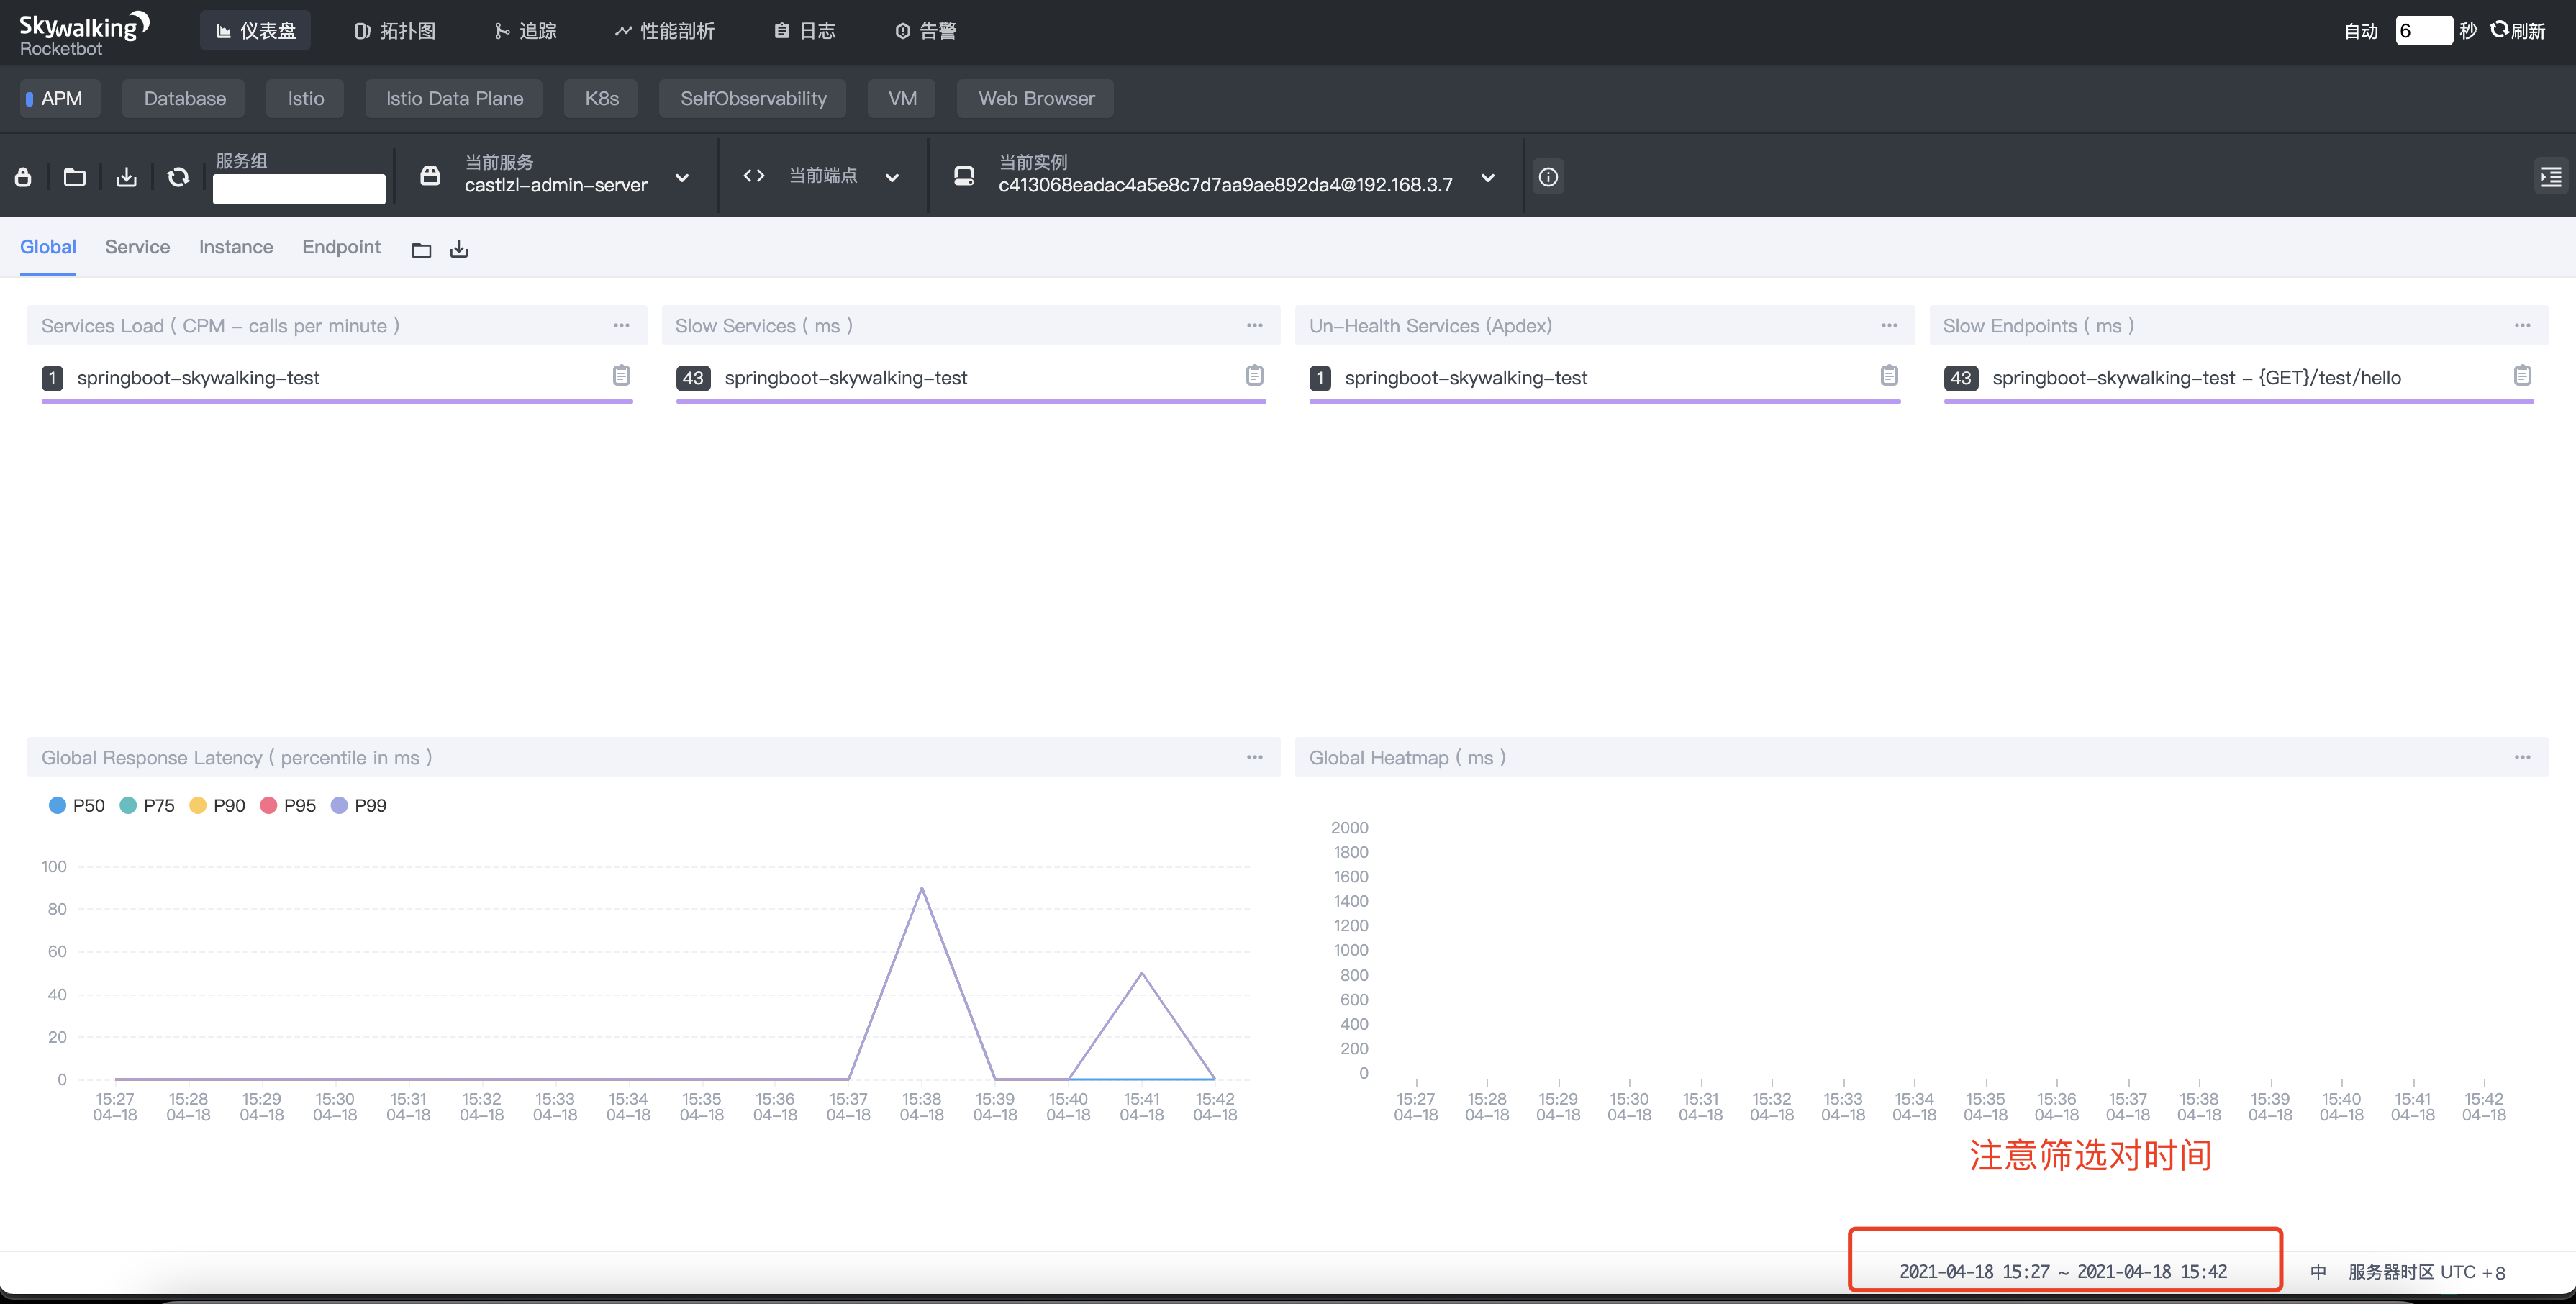Open the instance info icon
2576x1304 pixels.
coord(1547,177)
